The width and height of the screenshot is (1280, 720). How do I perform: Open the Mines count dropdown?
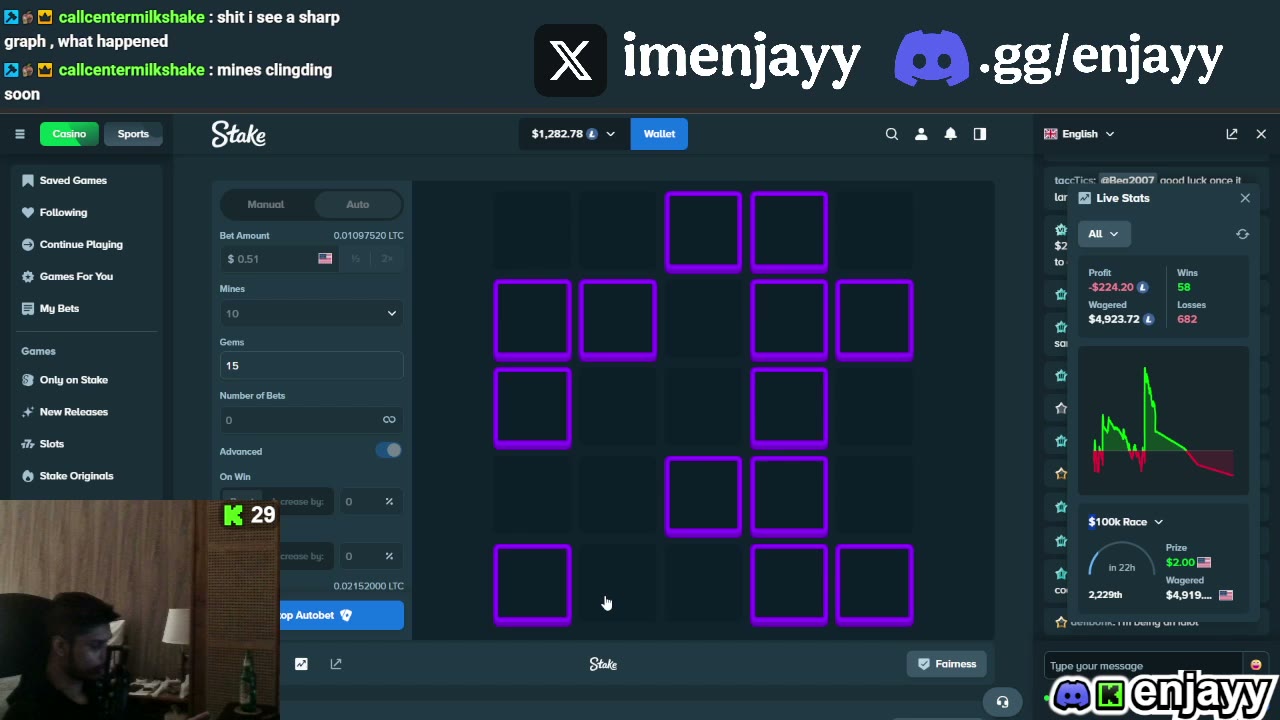(x=311, y=314)
